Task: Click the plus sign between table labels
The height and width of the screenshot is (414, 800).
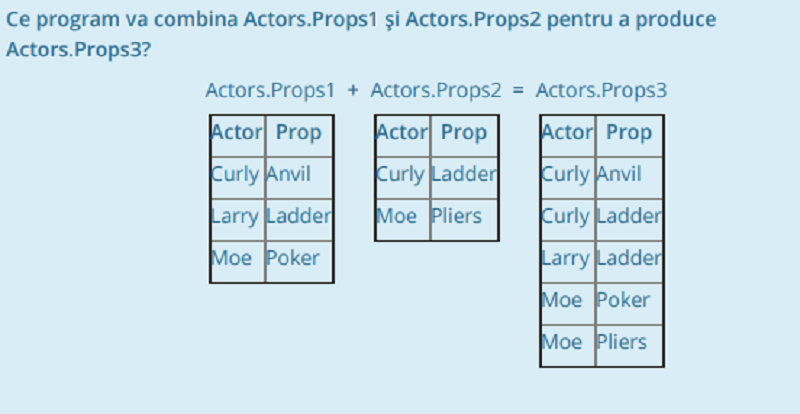Action: point(353,90)
